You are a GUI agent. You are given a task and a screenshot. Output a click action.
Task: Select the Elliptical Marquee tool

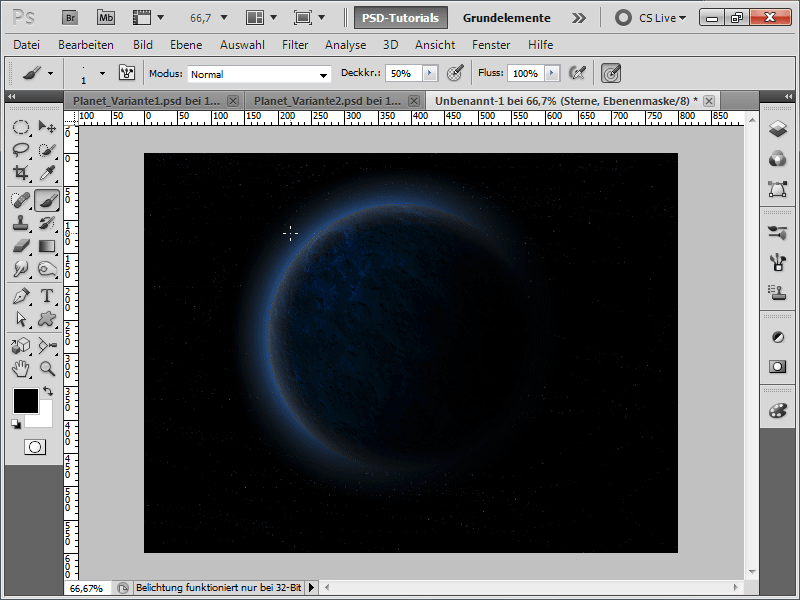[20, 127]
